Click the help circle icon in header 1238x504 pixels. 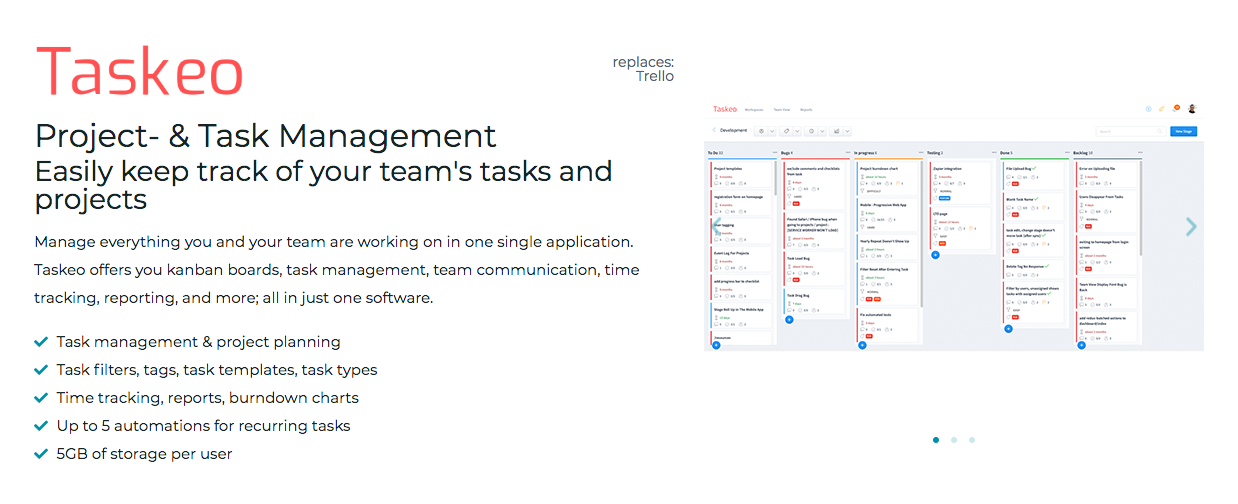(x=1148, y=109)
